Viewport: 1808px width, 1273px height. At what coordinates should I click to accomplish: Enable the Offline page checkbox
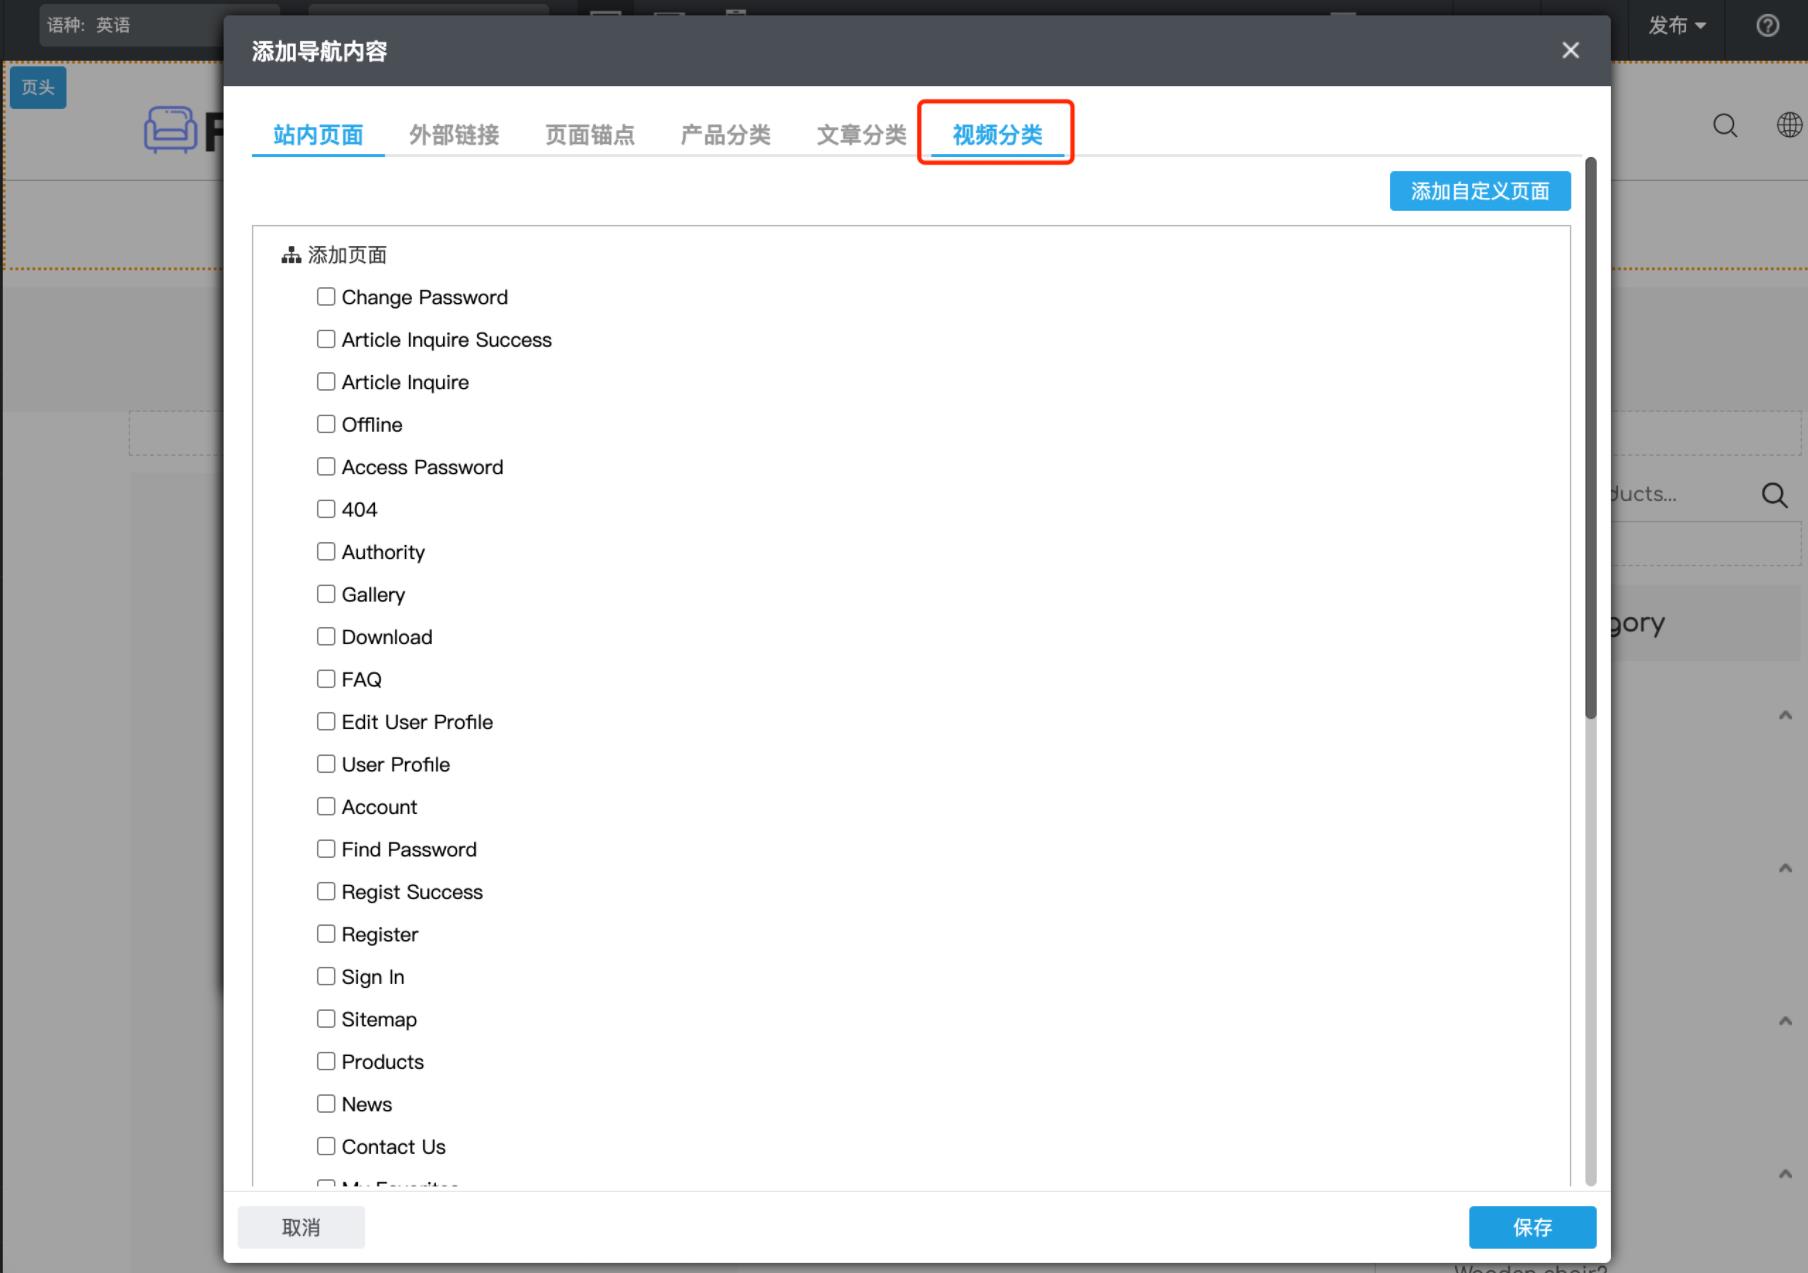coord(325,423)
